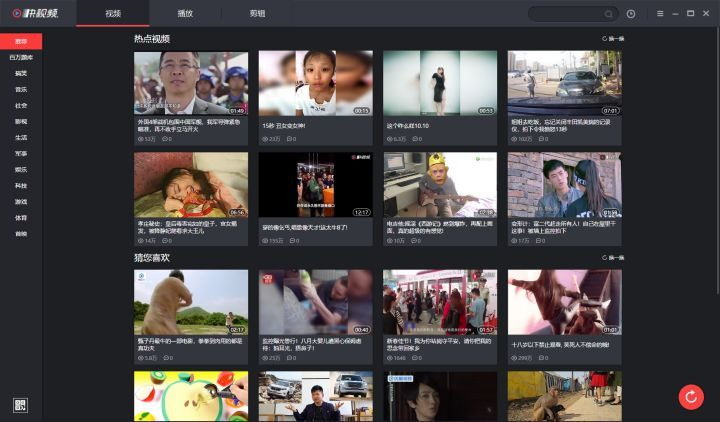
Task: Open the play history clock icon
Action: [x=631, y=14]
